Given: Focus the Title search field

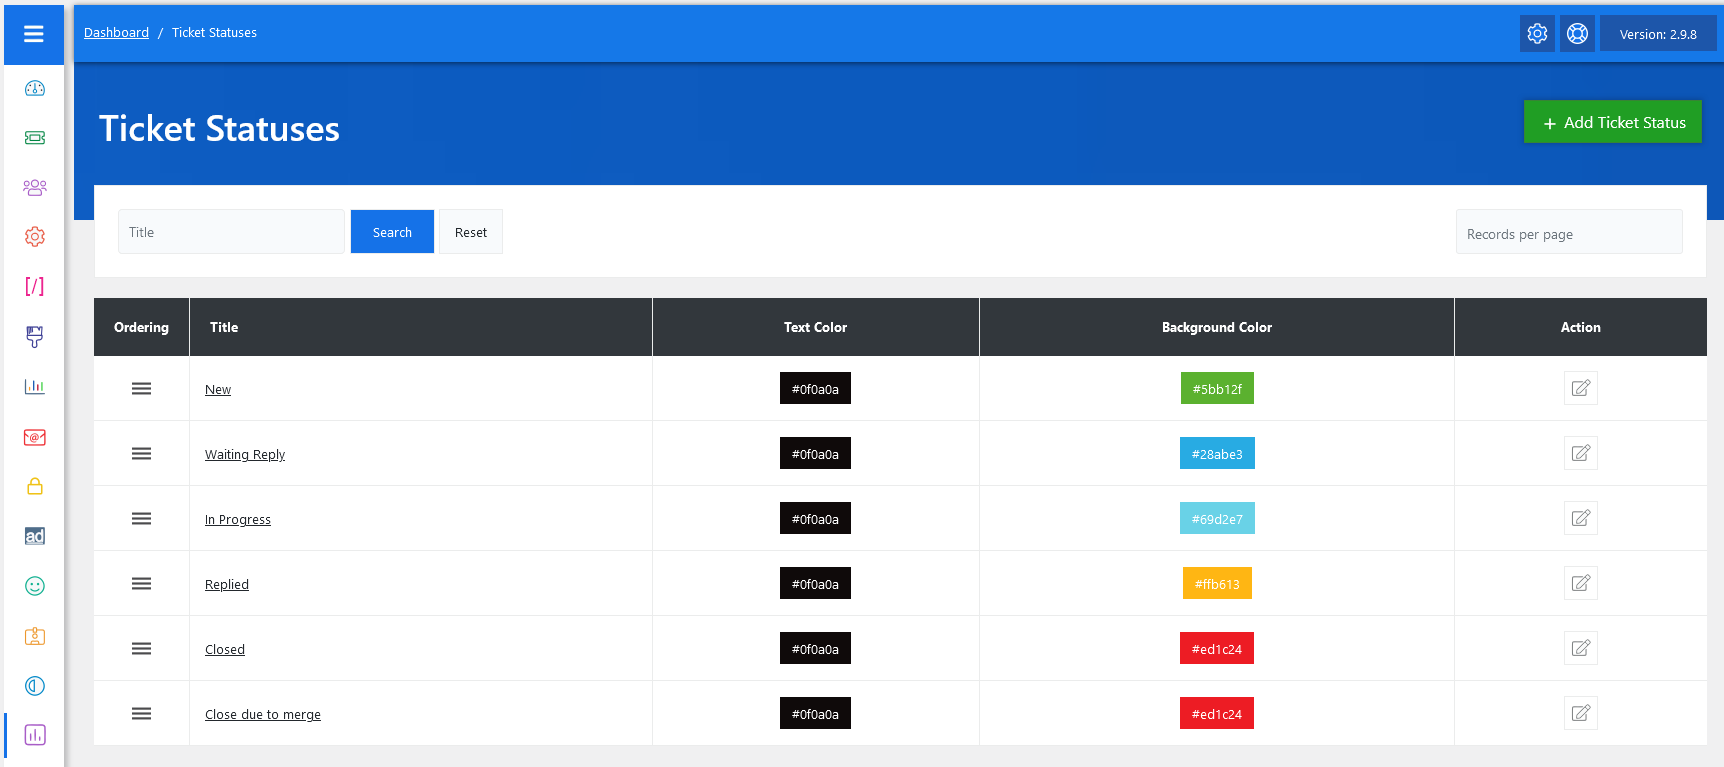Looking at the screenshot, I should click(231, 232).
